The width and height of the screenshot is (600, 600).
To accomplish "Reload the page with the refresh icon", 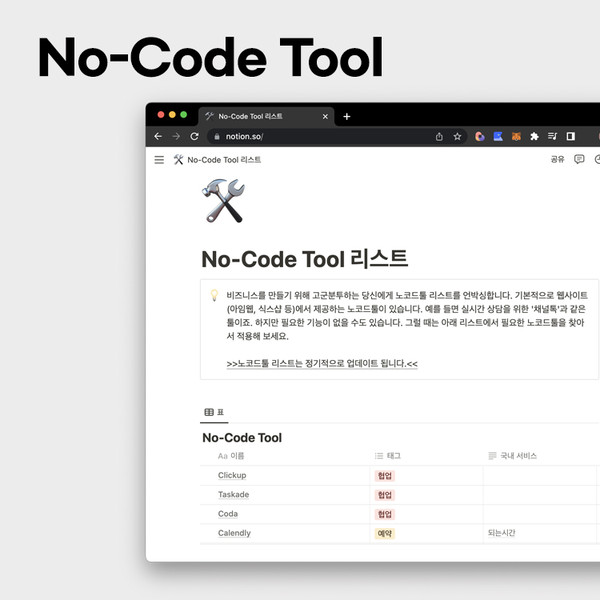I will [x=194, y=136].
